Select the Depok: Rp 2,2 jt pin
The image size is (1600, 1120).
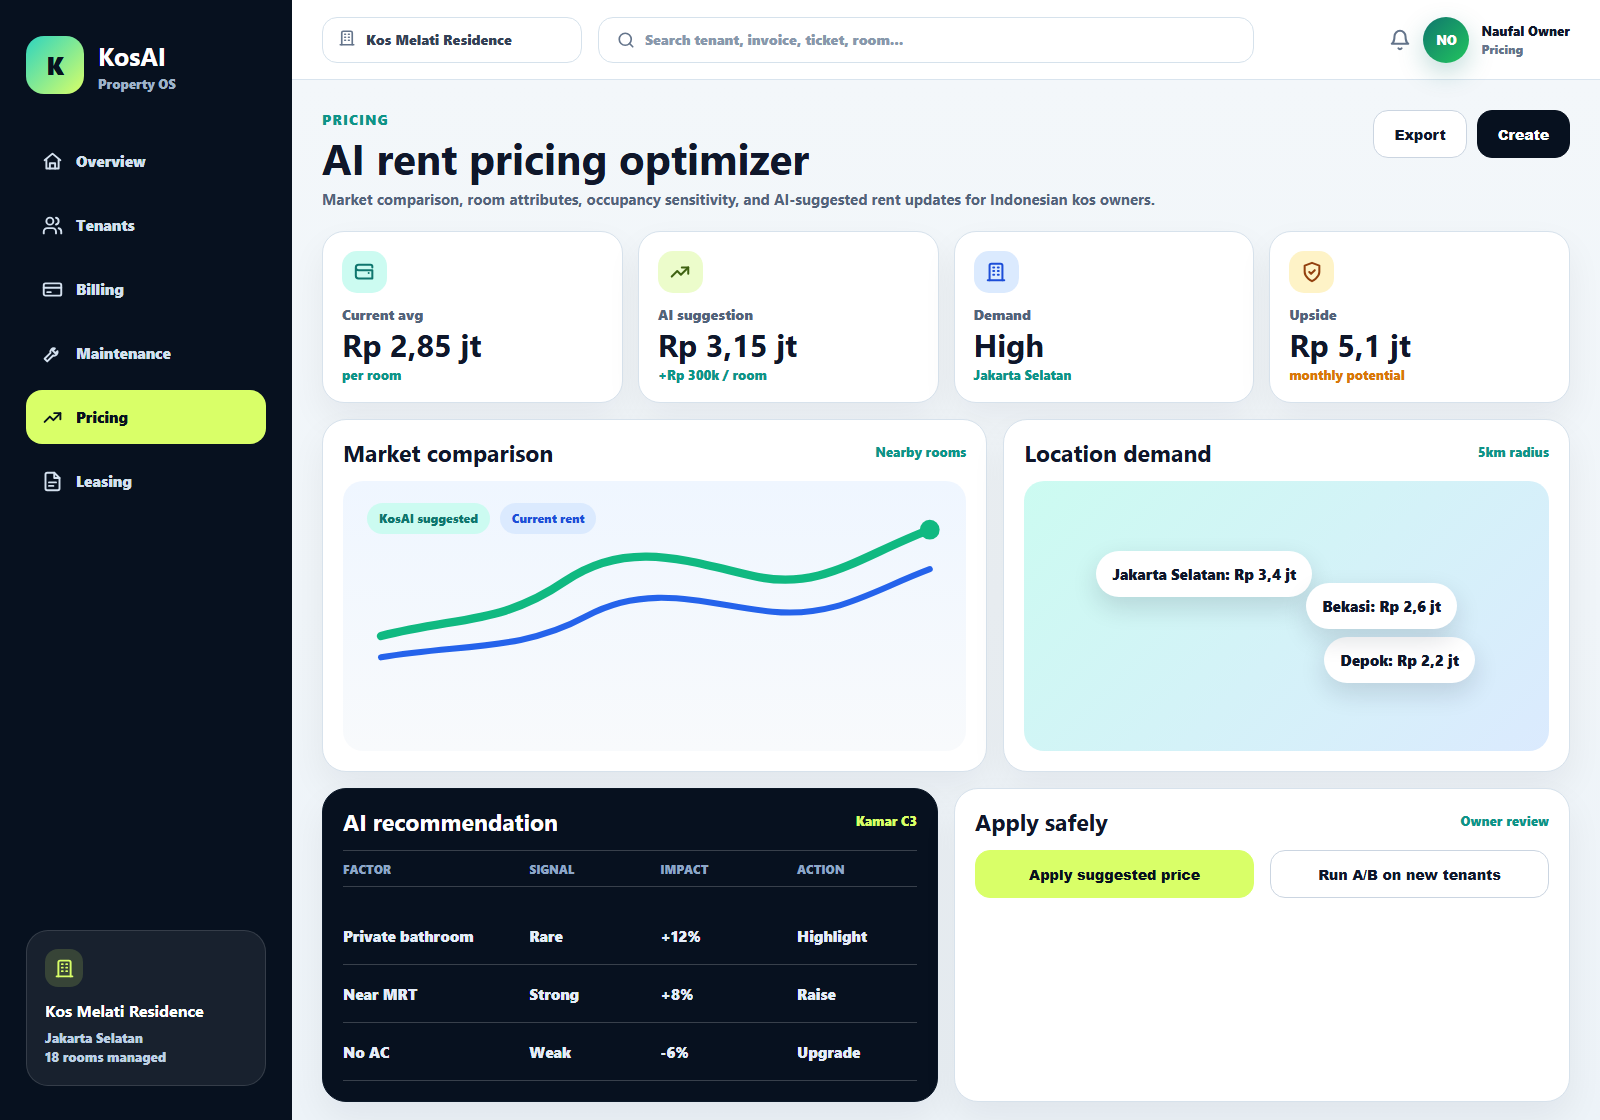pyautogui.click(x=1399, y=661)
